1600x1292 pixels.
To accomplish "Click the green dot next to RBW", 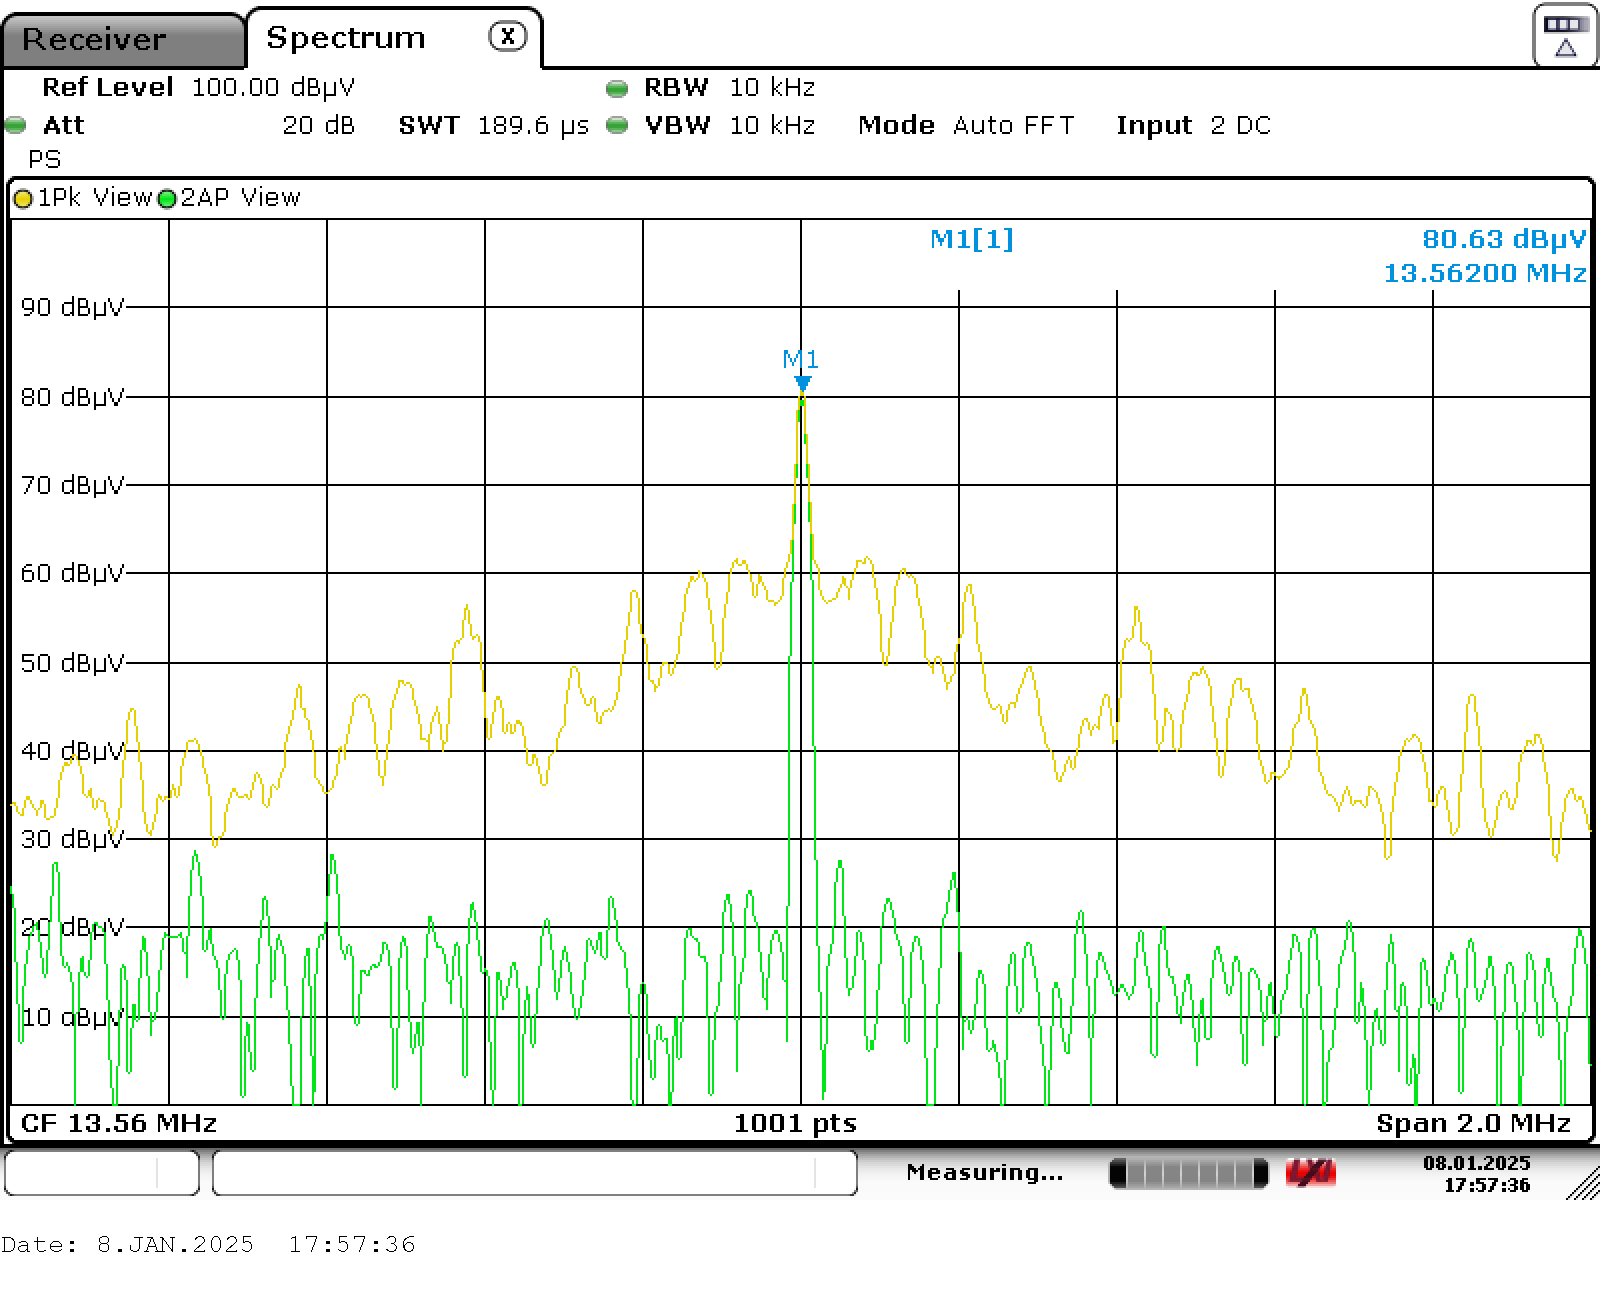I will (617, 89).
